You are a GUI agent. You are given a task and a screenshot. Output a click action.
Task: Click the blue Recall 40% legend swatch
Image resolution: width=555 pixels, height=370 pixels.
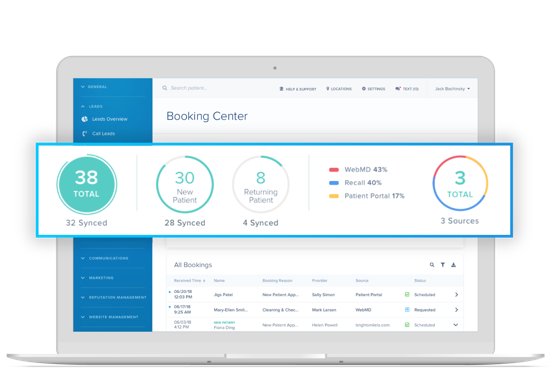point(334,183)
